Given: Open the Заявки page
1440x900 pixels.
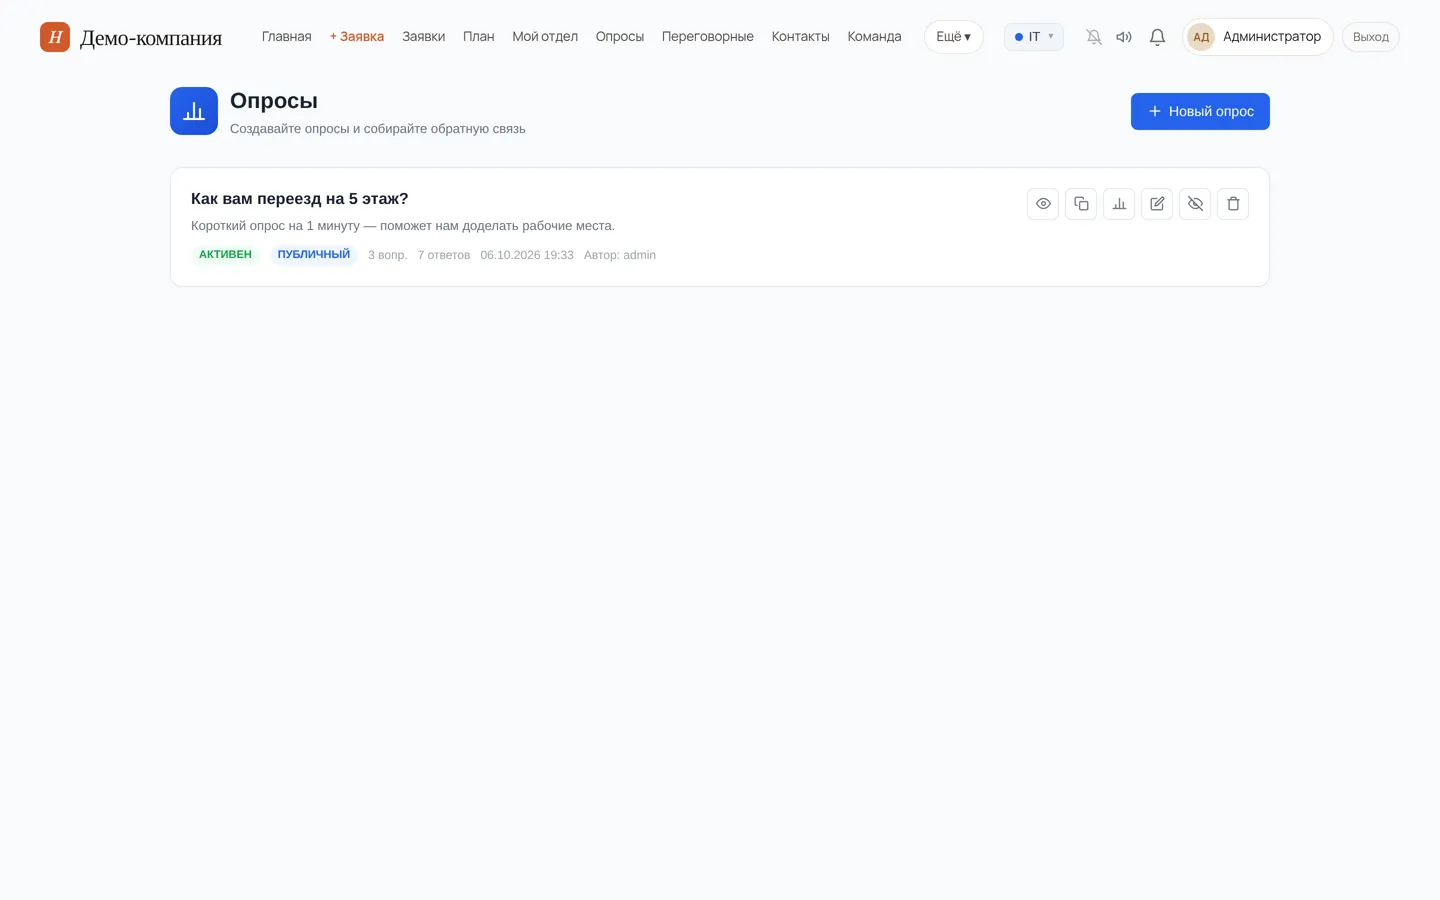Looking at the screenshot, I should (x=424, y=37).
